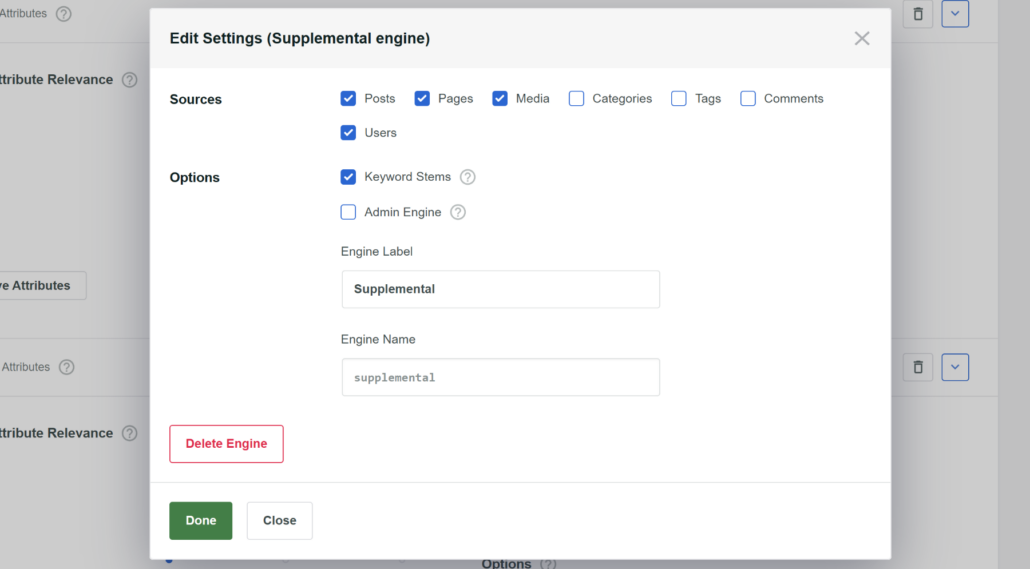Close the Edit Settings dialog with X

862,39
